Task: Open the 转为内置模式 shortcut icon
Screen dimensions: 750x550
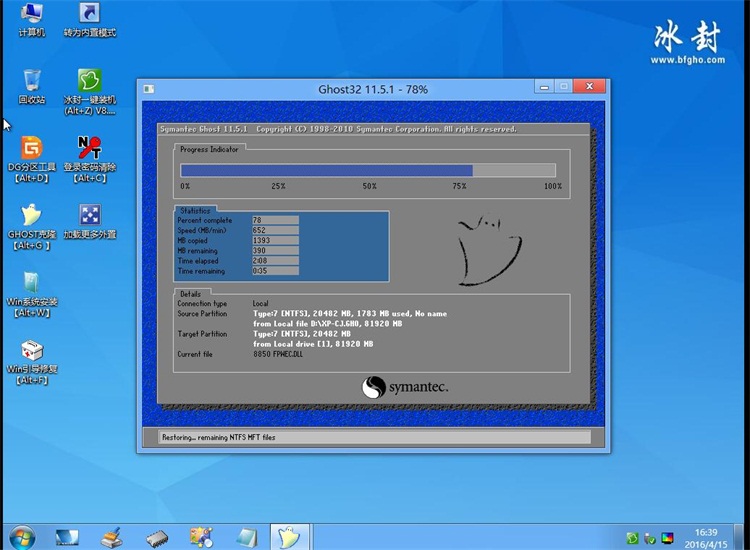Action: (89, 19)
